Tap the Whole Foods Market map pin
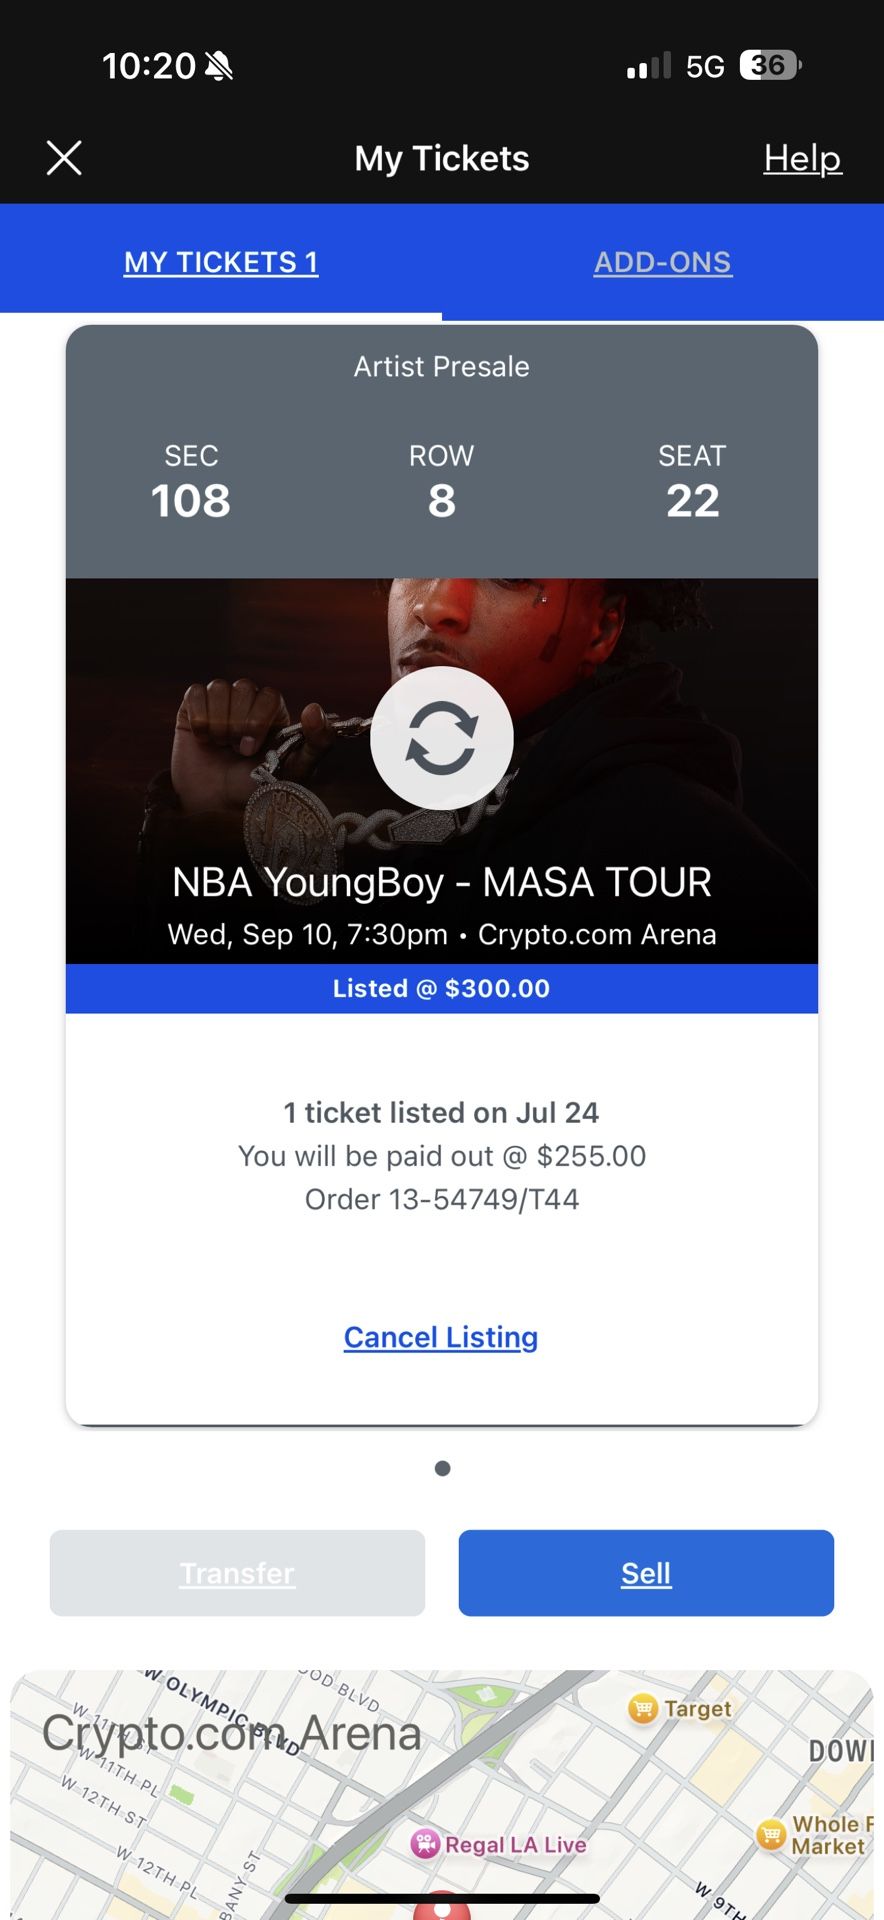The height and width of the screenshot is (1920, 884). [x=771, y=1835]
